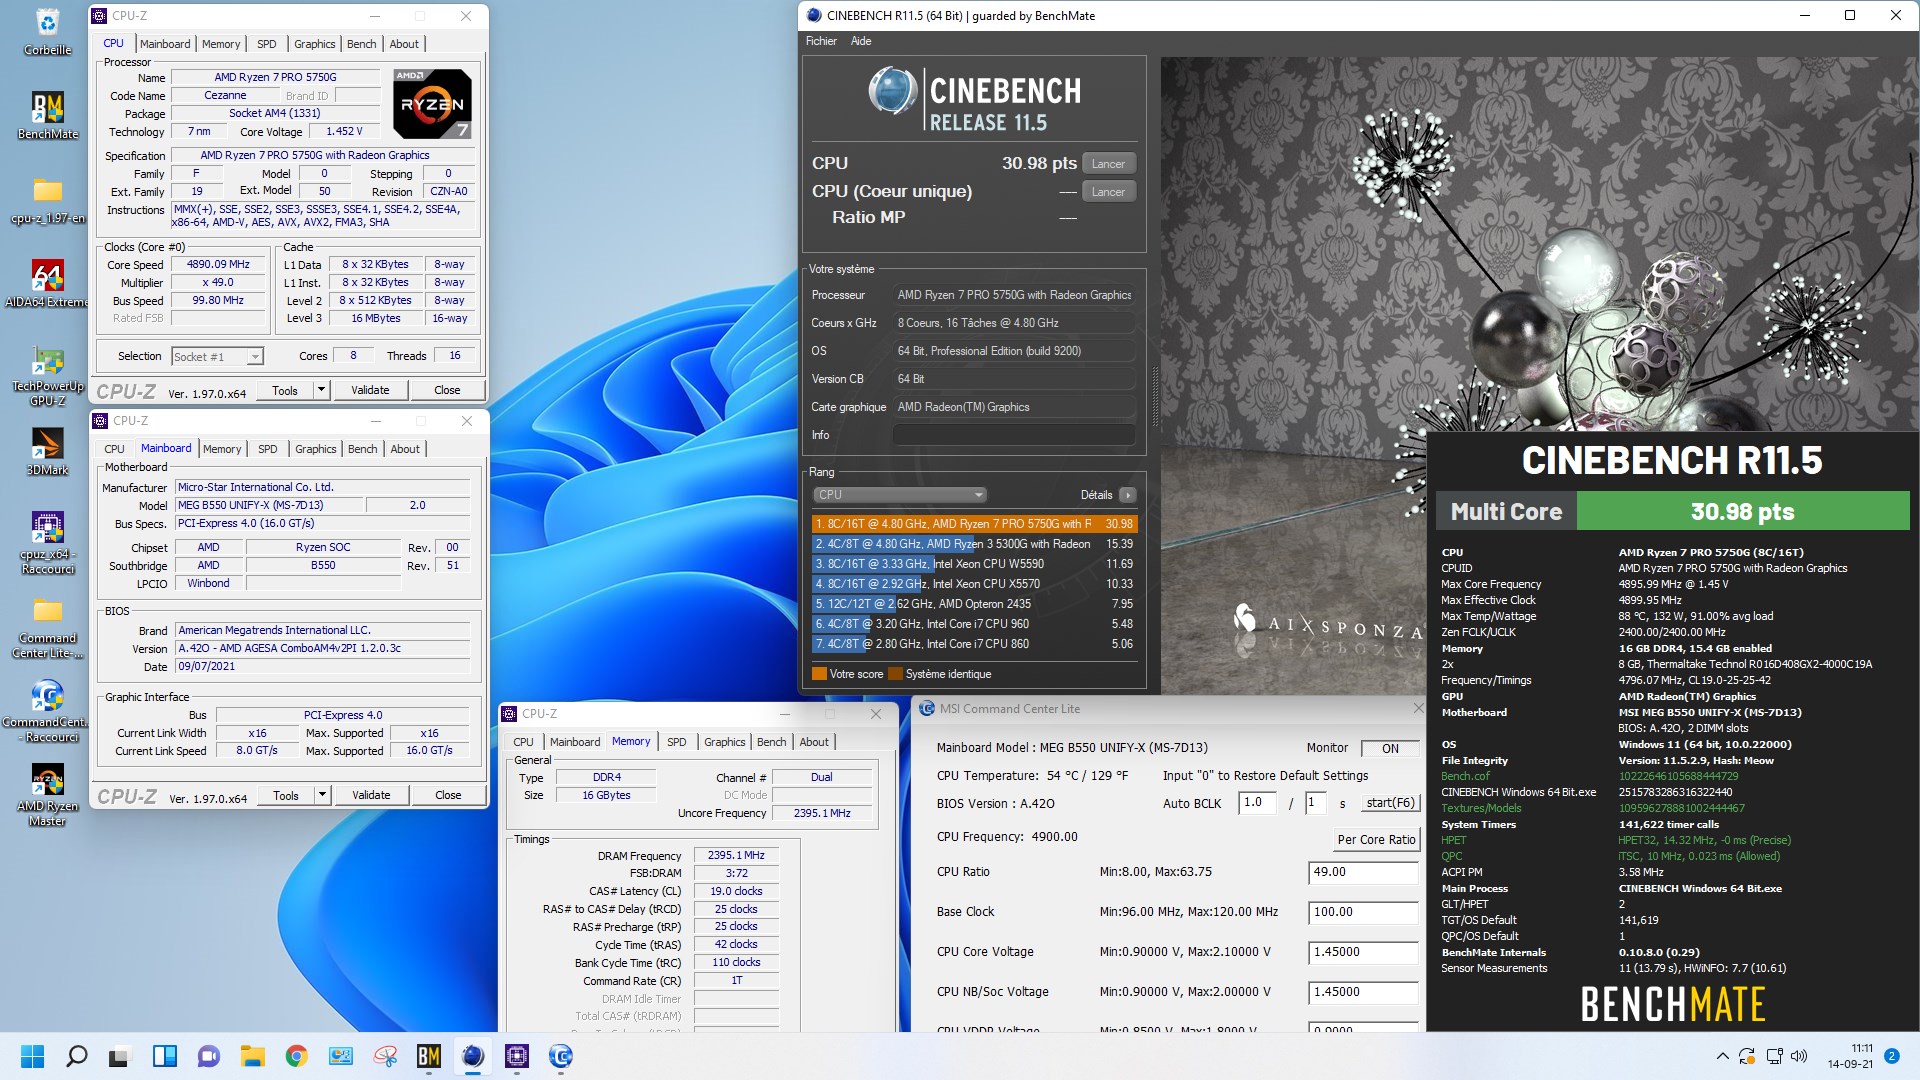Screen dimensions: 1920x1080
Task: Toggle the Monitor ON switch in MSI Command Center
Action: pos(1390,748)
